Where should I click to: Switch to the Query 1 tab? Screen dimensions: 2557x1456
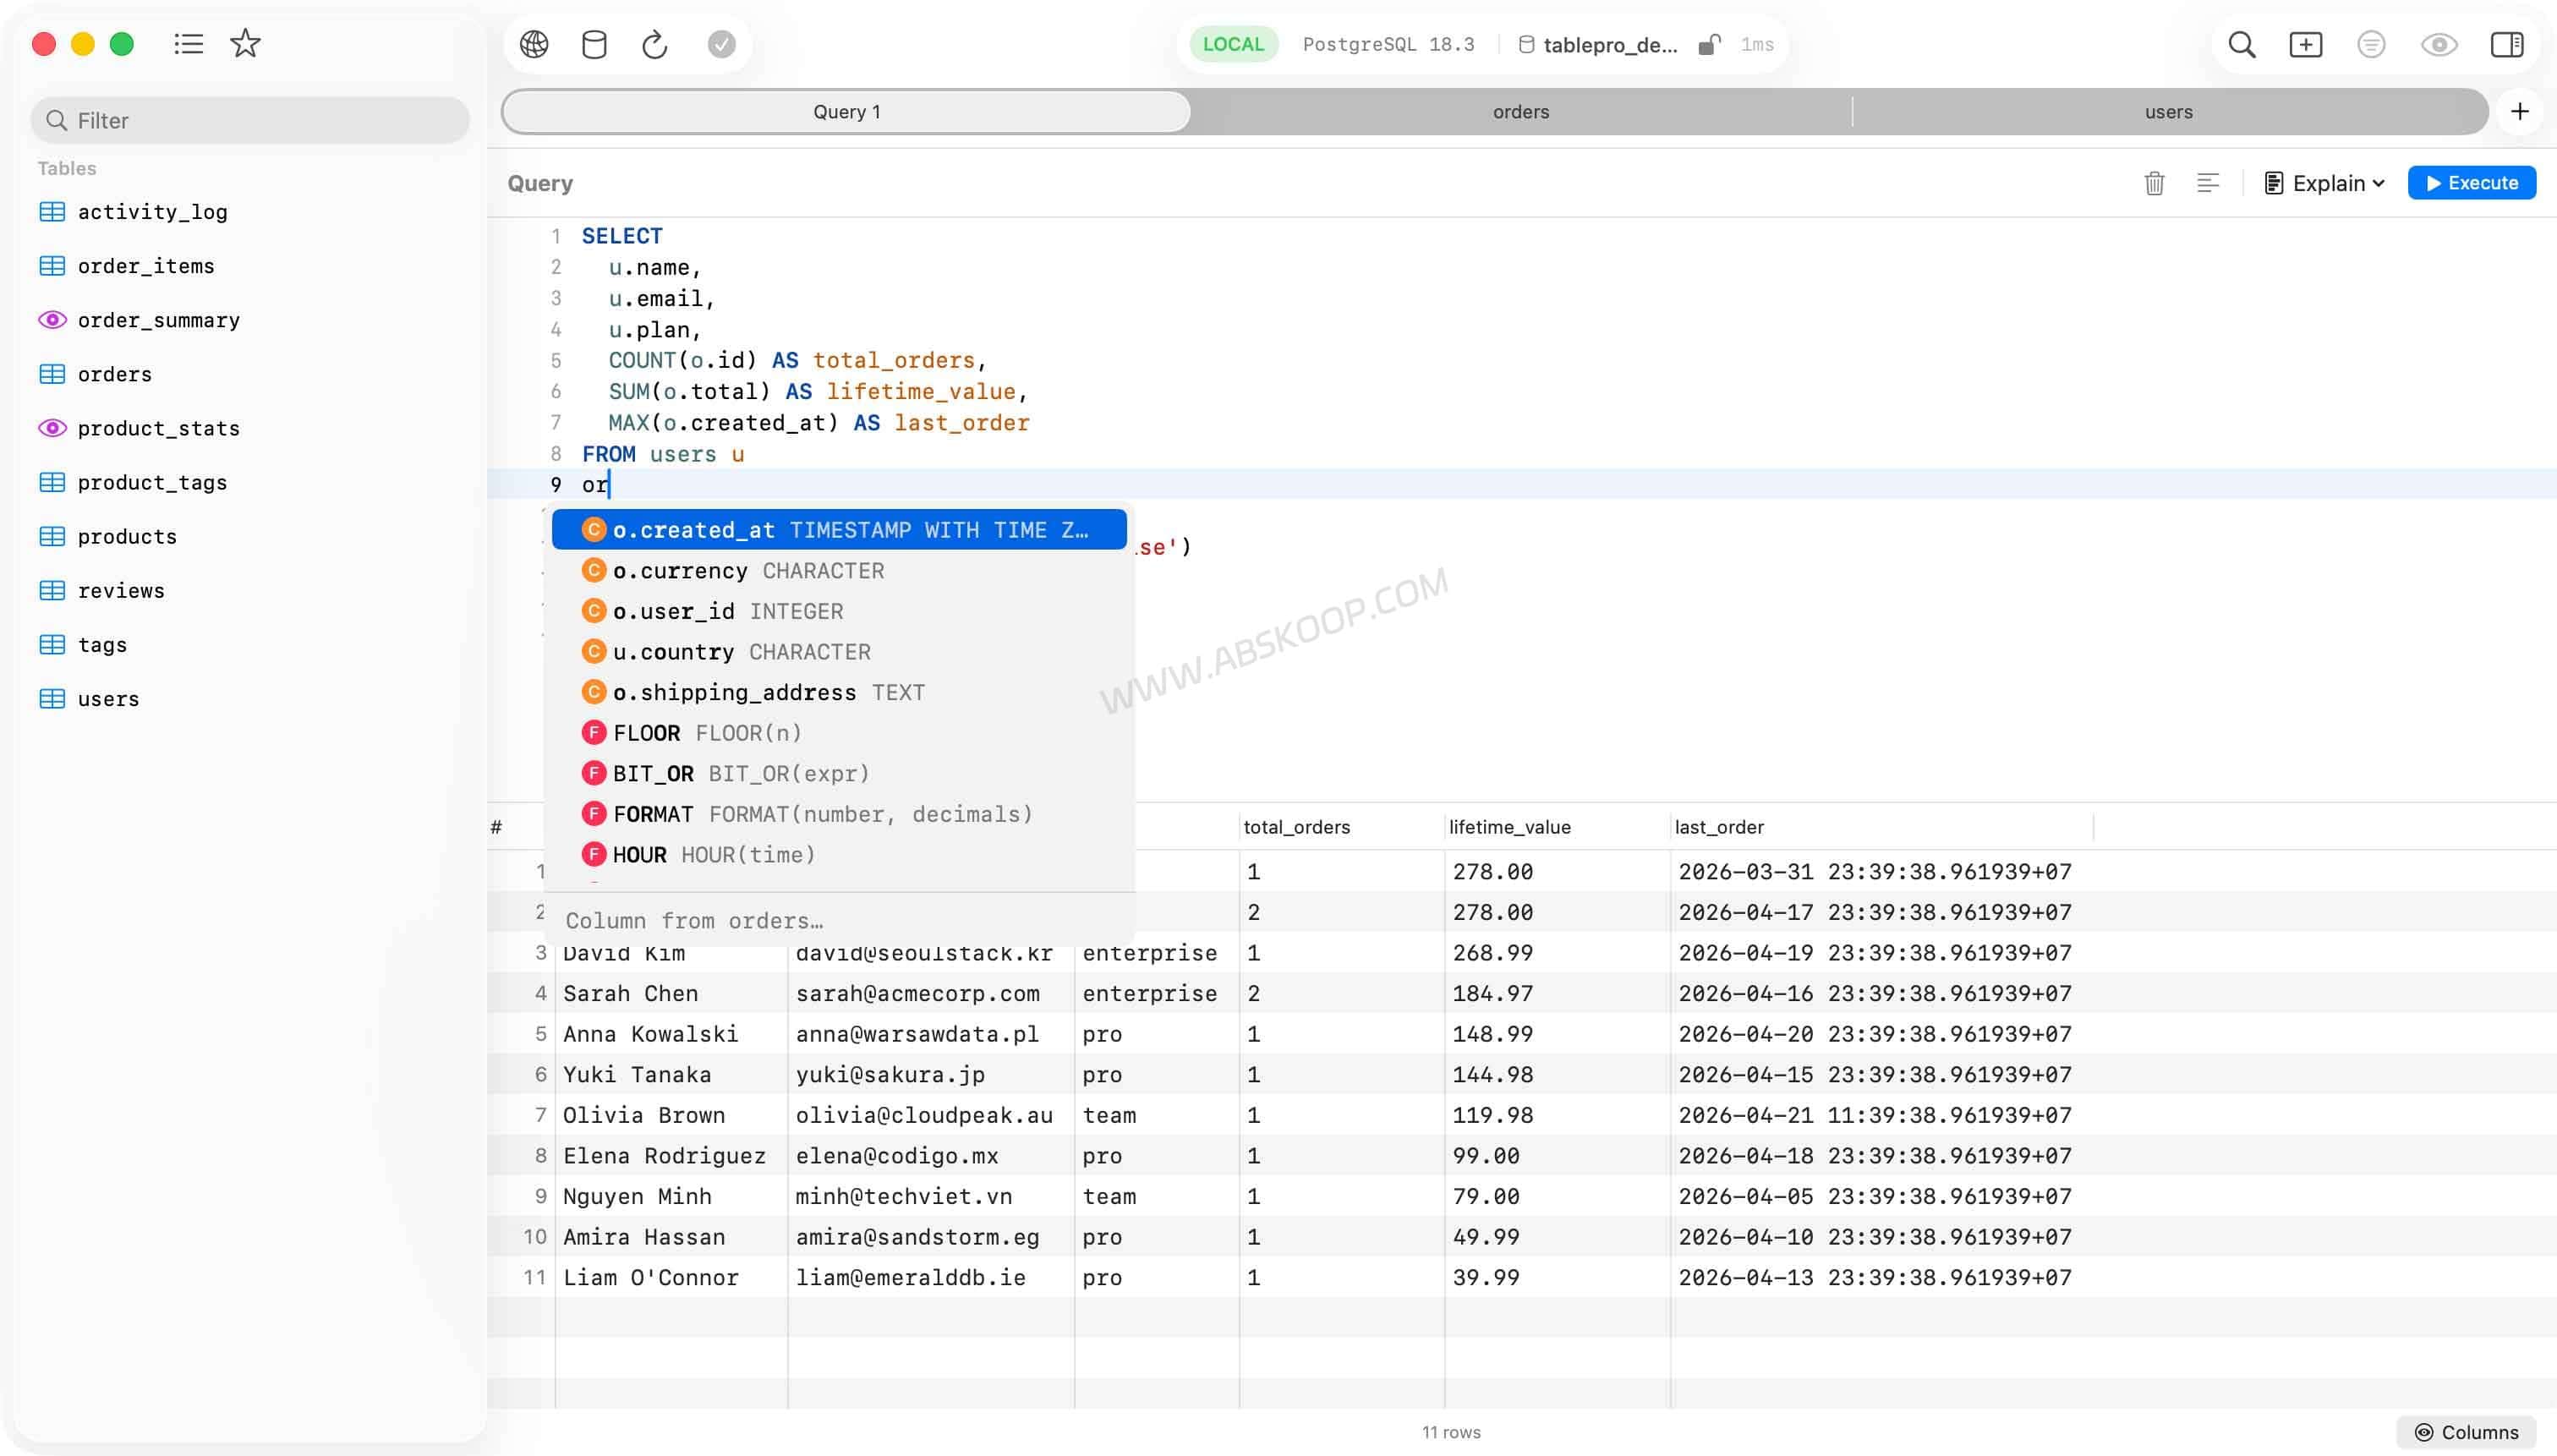(x=846, y=111)
